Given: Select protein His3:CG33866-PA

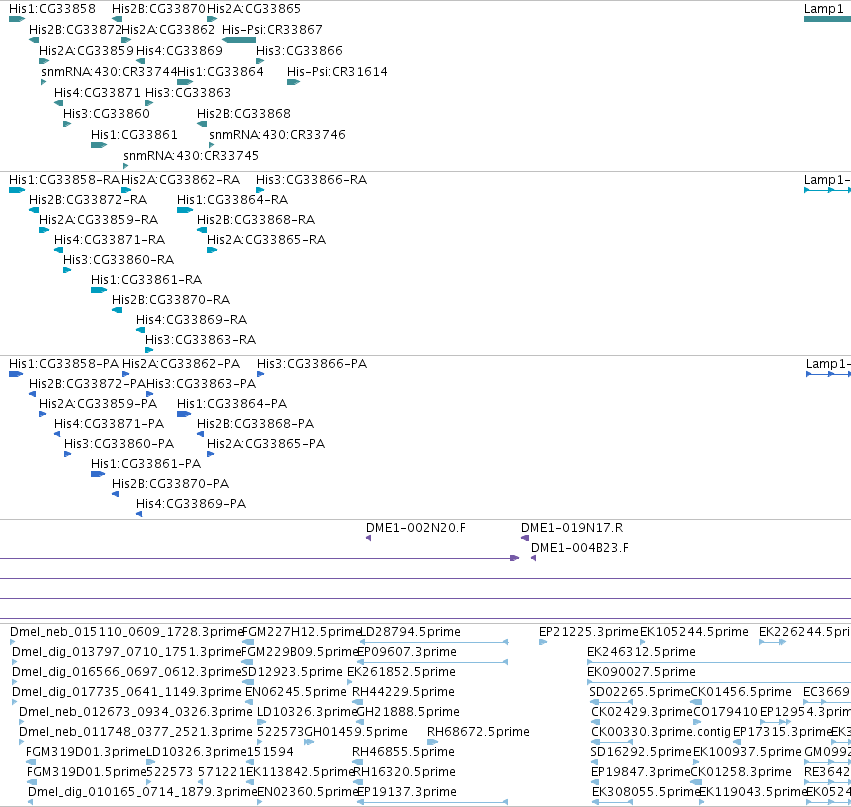Looking at the screenshot, I should [312, 364].
